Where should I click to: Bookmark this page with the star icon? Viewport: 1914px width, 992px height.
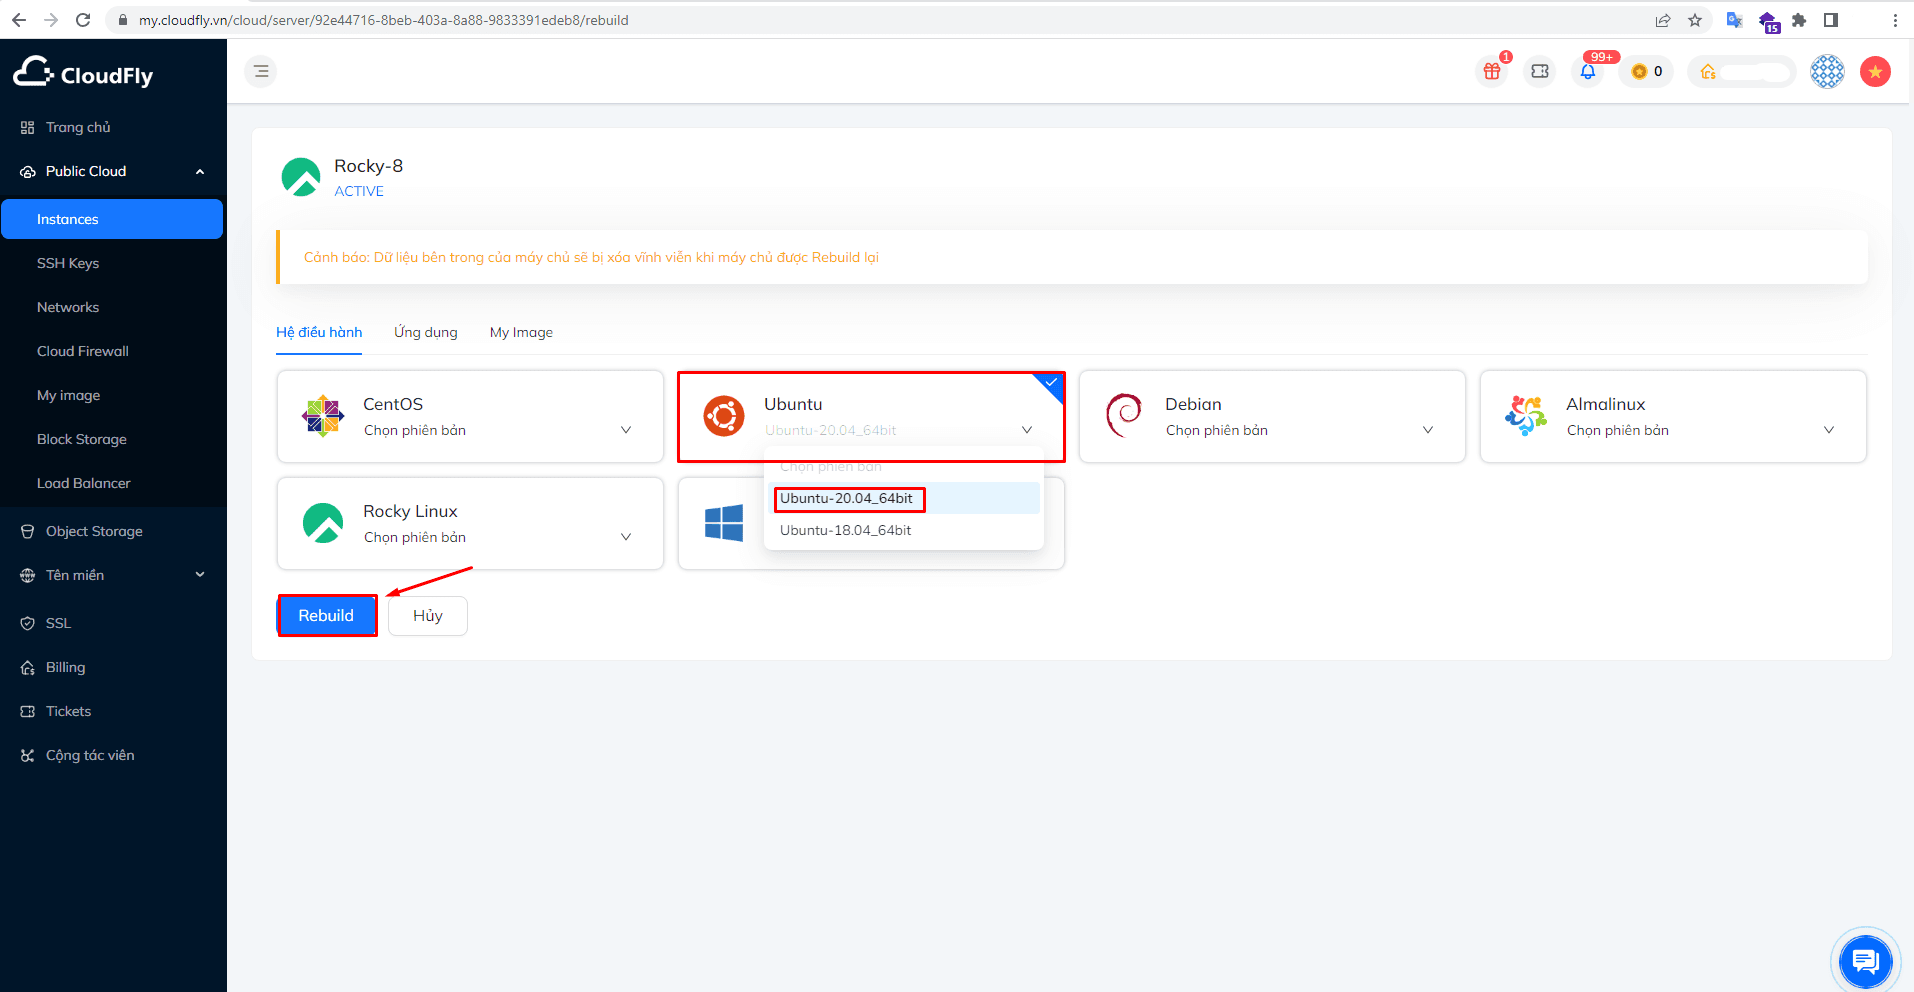[x=1695, y=20]
